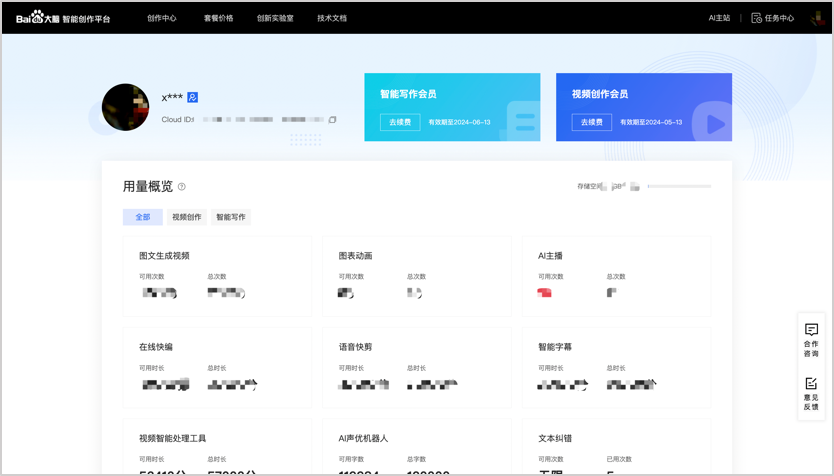Screen dimensions: 834x476
Task: Open 意见反馈 from the side panel
Action: pos(811,394)
